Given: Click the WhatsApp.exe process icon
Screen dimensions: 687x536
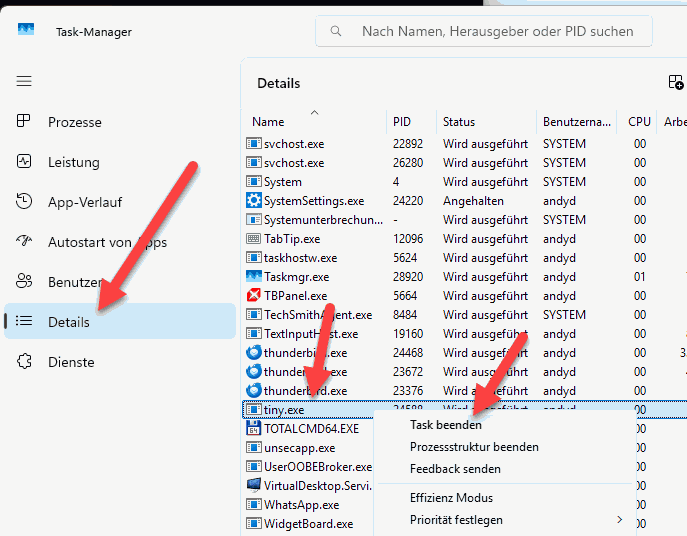Looking at the screenshot, I should point(254,504).
